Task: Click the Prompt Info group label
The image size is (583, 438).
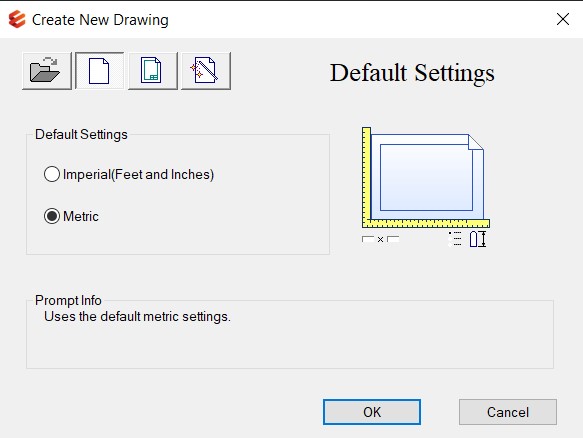Action: click(x=68, y=300)
